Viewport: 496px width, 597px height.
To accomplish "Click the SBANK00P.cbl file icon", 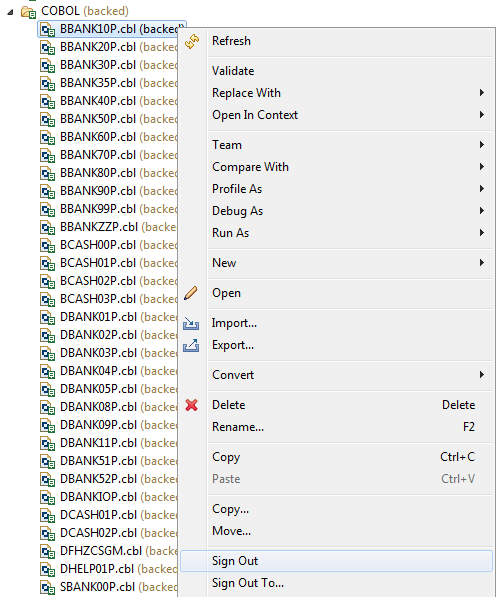I will point(47,587).
